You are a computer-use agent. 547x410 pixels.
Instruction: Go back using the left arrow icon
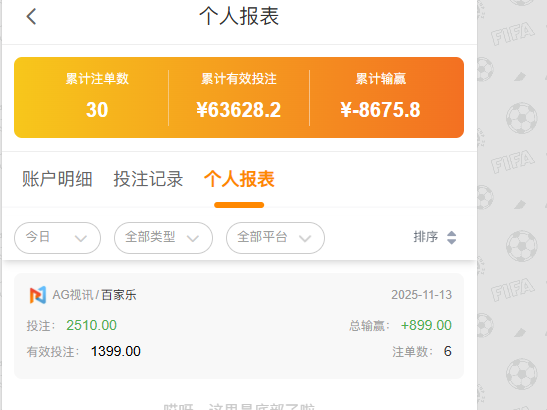[x=31, y=16]
